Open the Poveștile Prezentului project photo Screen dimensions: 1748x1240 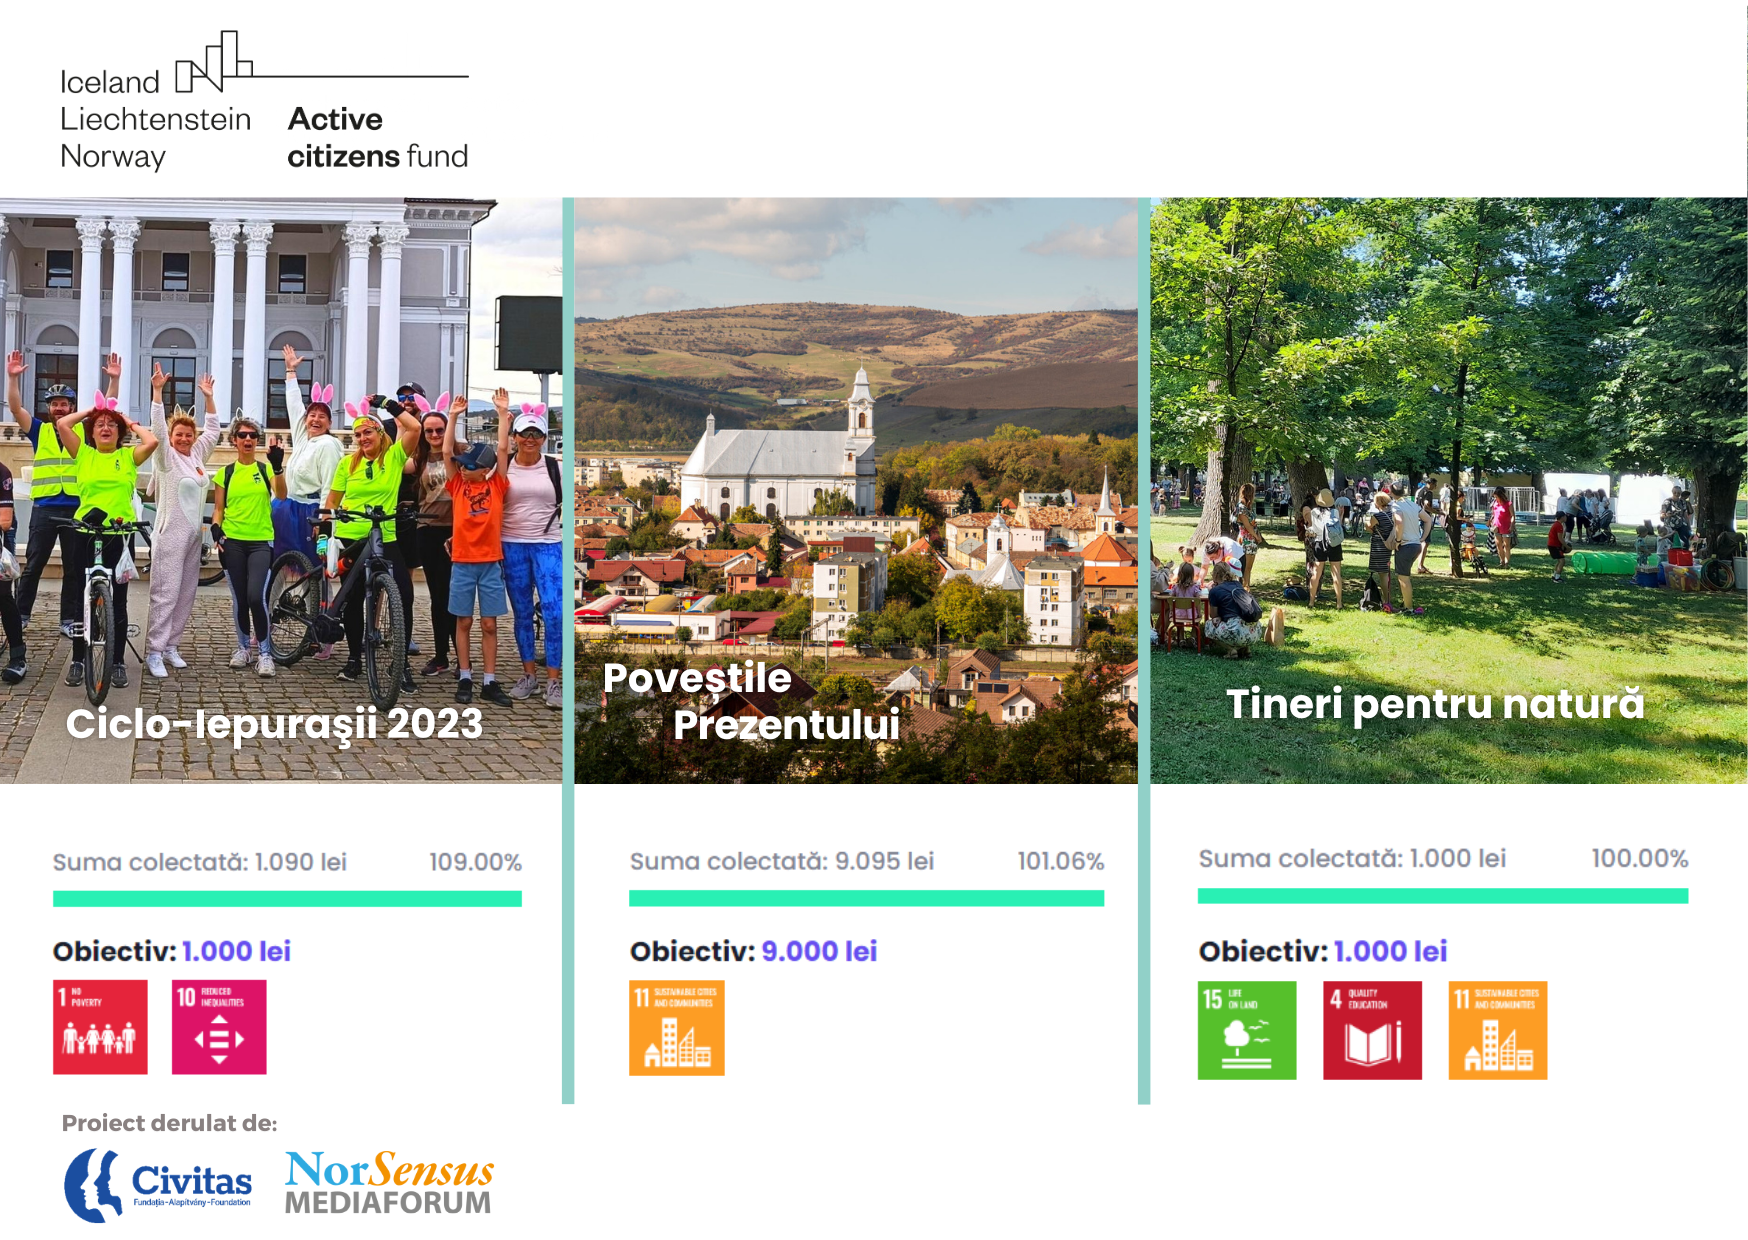pos(856,490)
